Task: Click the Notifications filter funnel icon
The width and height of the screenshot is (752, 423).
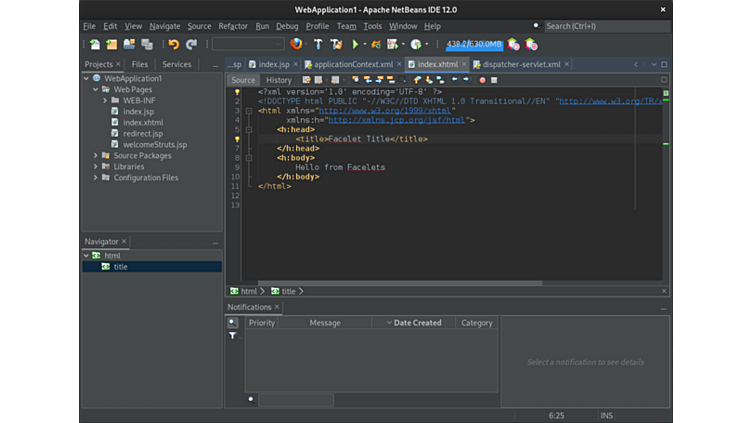Action: pos(233,336)
